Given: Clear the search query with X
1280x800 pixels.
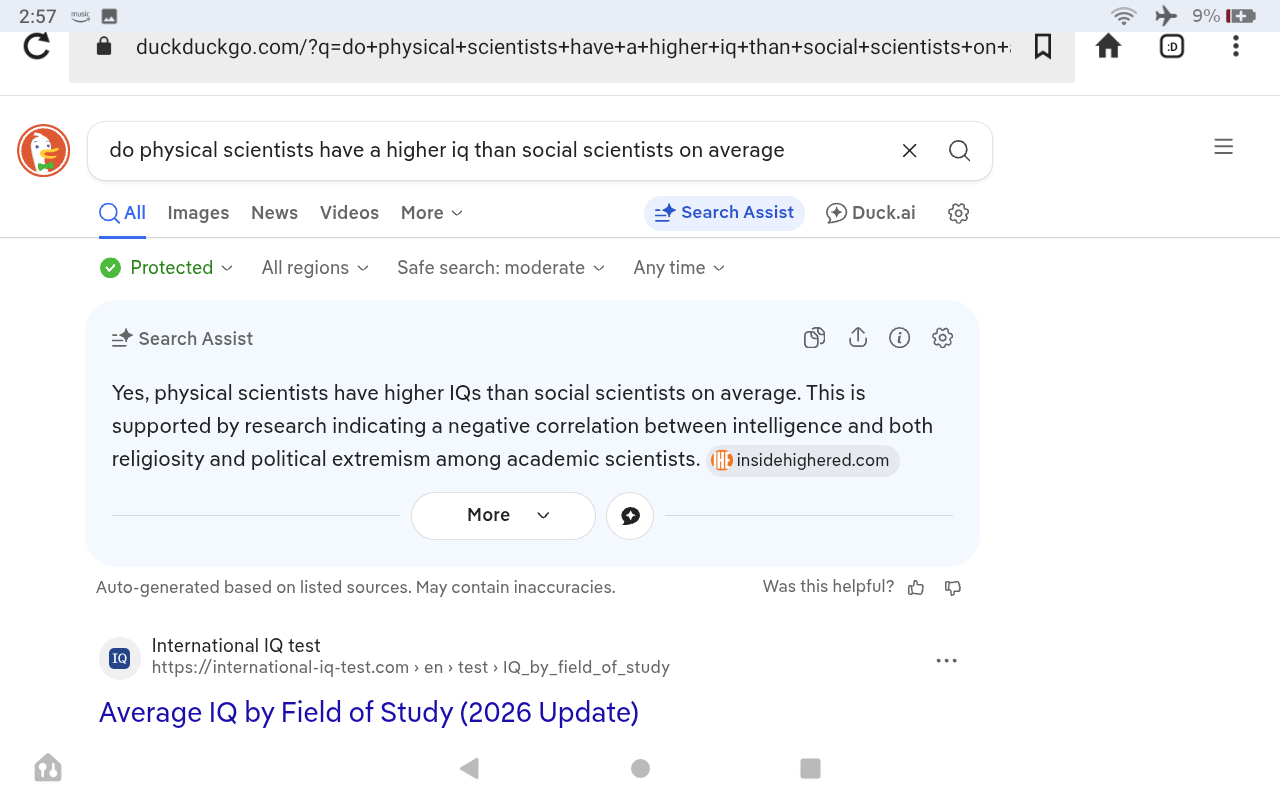Looking at the screenshot, I should [x=910, y=151].
